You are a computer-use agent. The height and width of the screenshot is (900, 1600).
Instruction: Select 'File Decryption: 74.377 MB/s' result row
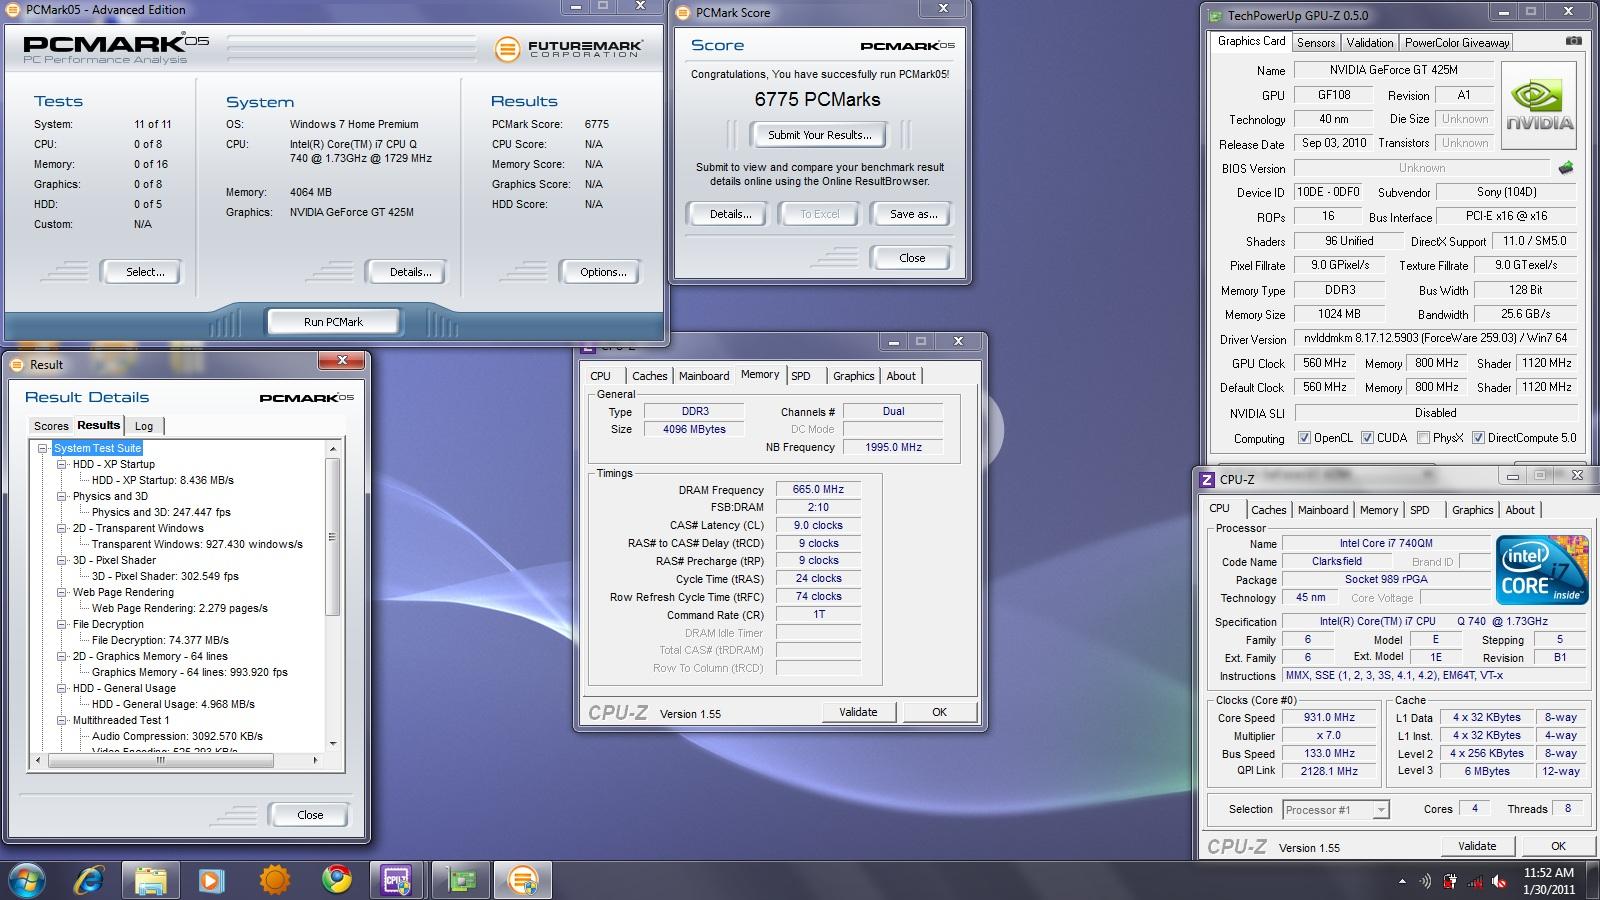pos(160,640)
